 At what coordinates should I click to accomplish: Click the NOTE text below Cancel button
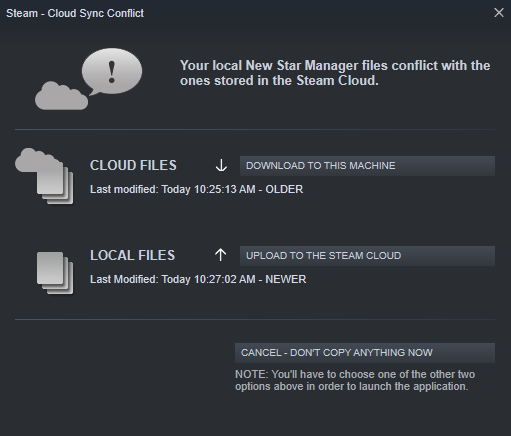point(355,380)
